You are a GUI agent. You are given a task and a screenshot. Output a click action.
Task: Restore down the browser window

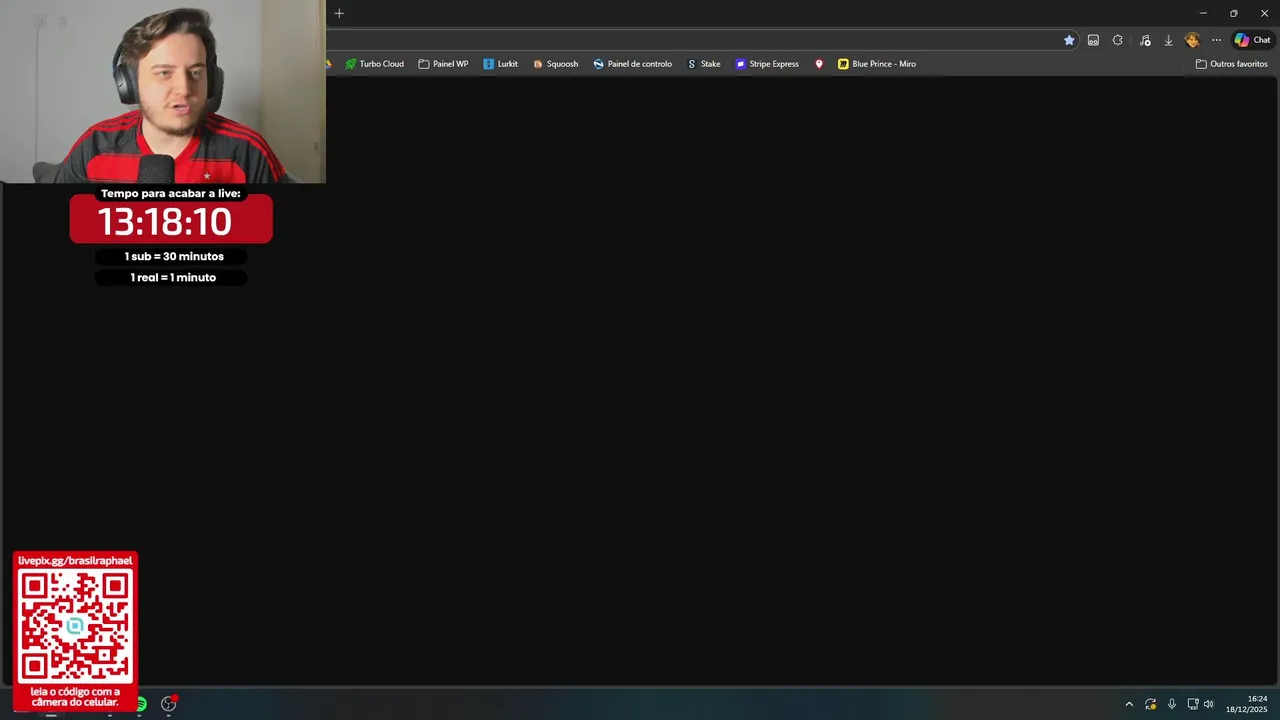point(1233,13)
